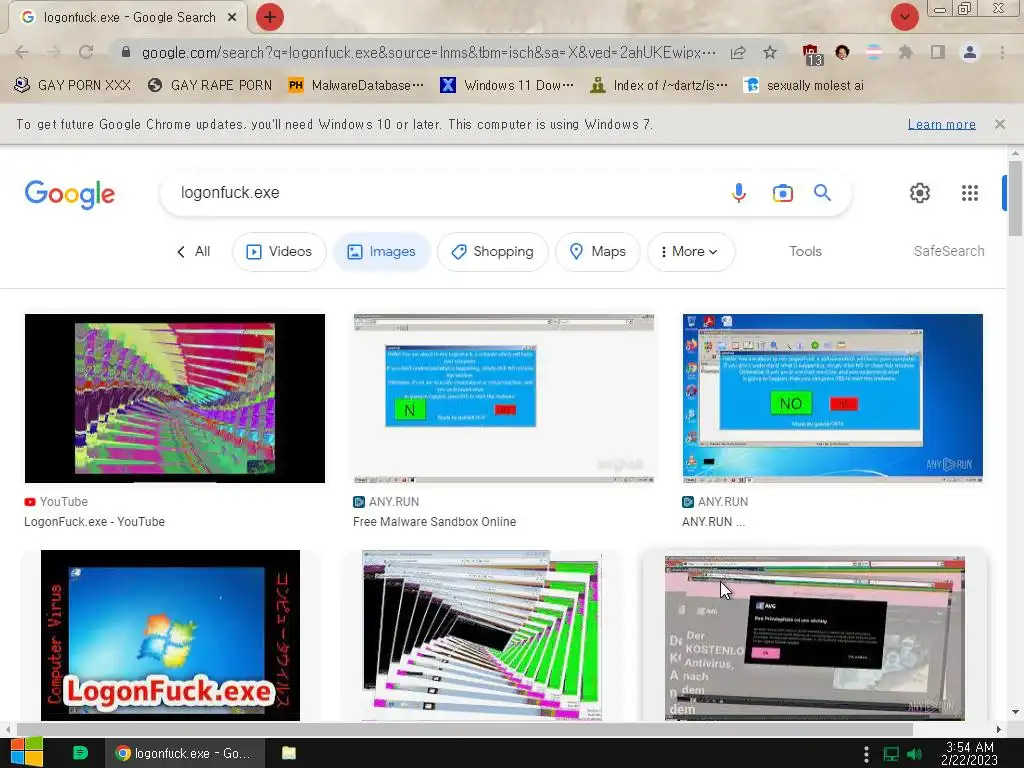Switch to the Maps tab
Image resolution: width=1024 pixels, height=768 pixels.
click(x=598, y=251)
